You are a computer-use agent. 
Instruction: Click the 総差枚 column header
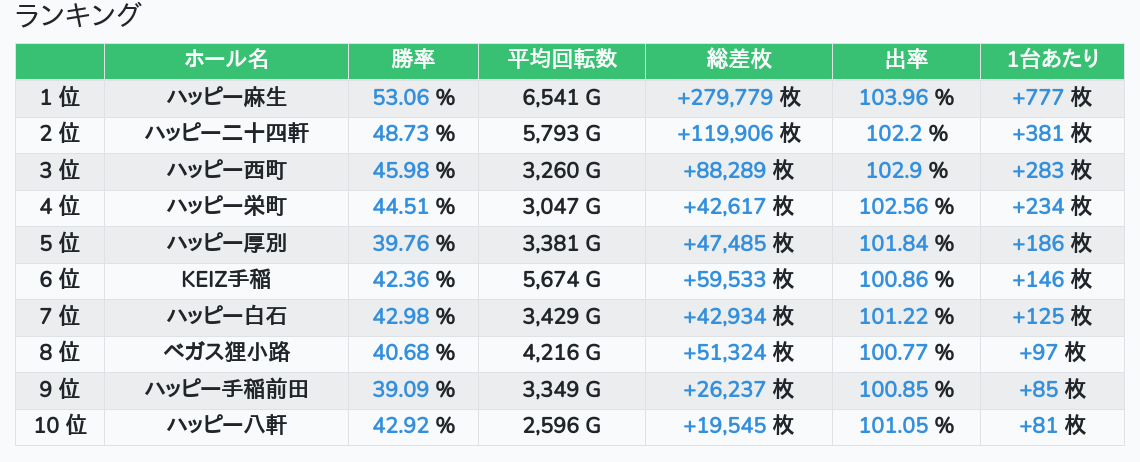click(x=738, y=60)
